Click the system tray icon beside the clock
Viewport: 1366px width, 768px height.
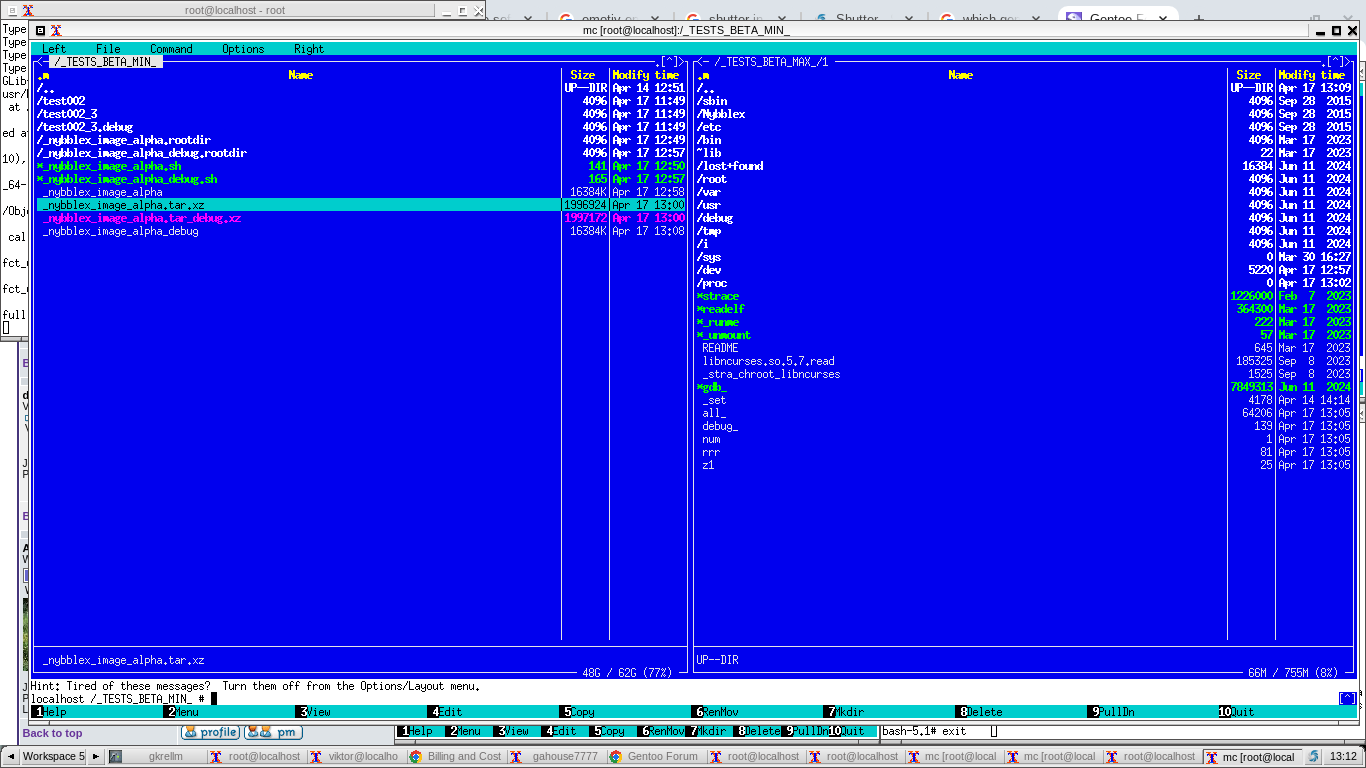point(1313,756)
